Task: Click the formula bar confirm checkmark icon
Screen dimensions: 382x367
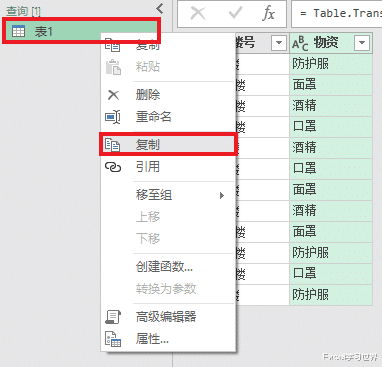Action: tap(235, 14)
